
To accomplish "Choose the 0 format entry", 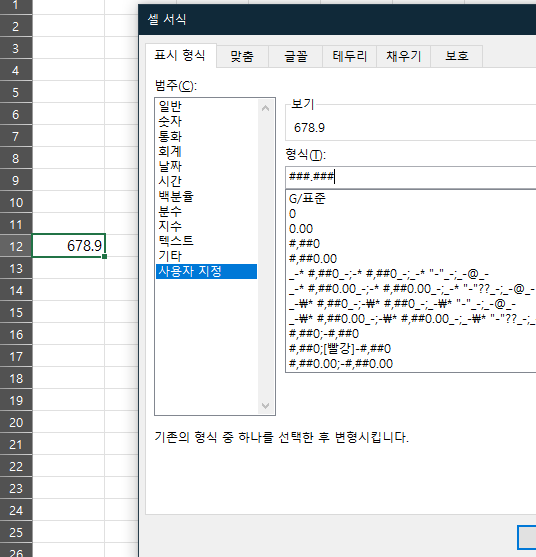I will point(412,214).
